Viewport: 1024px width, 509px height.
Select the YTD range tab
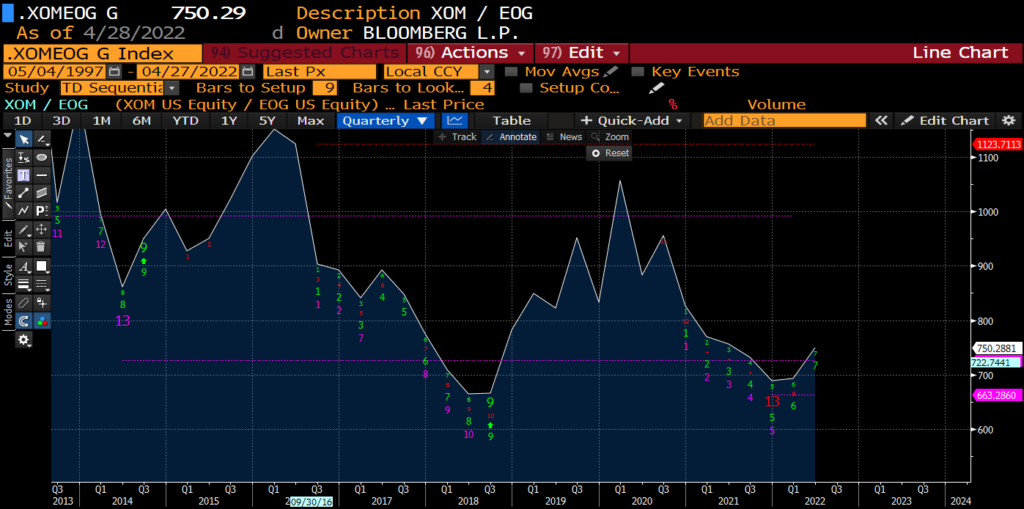186,121
